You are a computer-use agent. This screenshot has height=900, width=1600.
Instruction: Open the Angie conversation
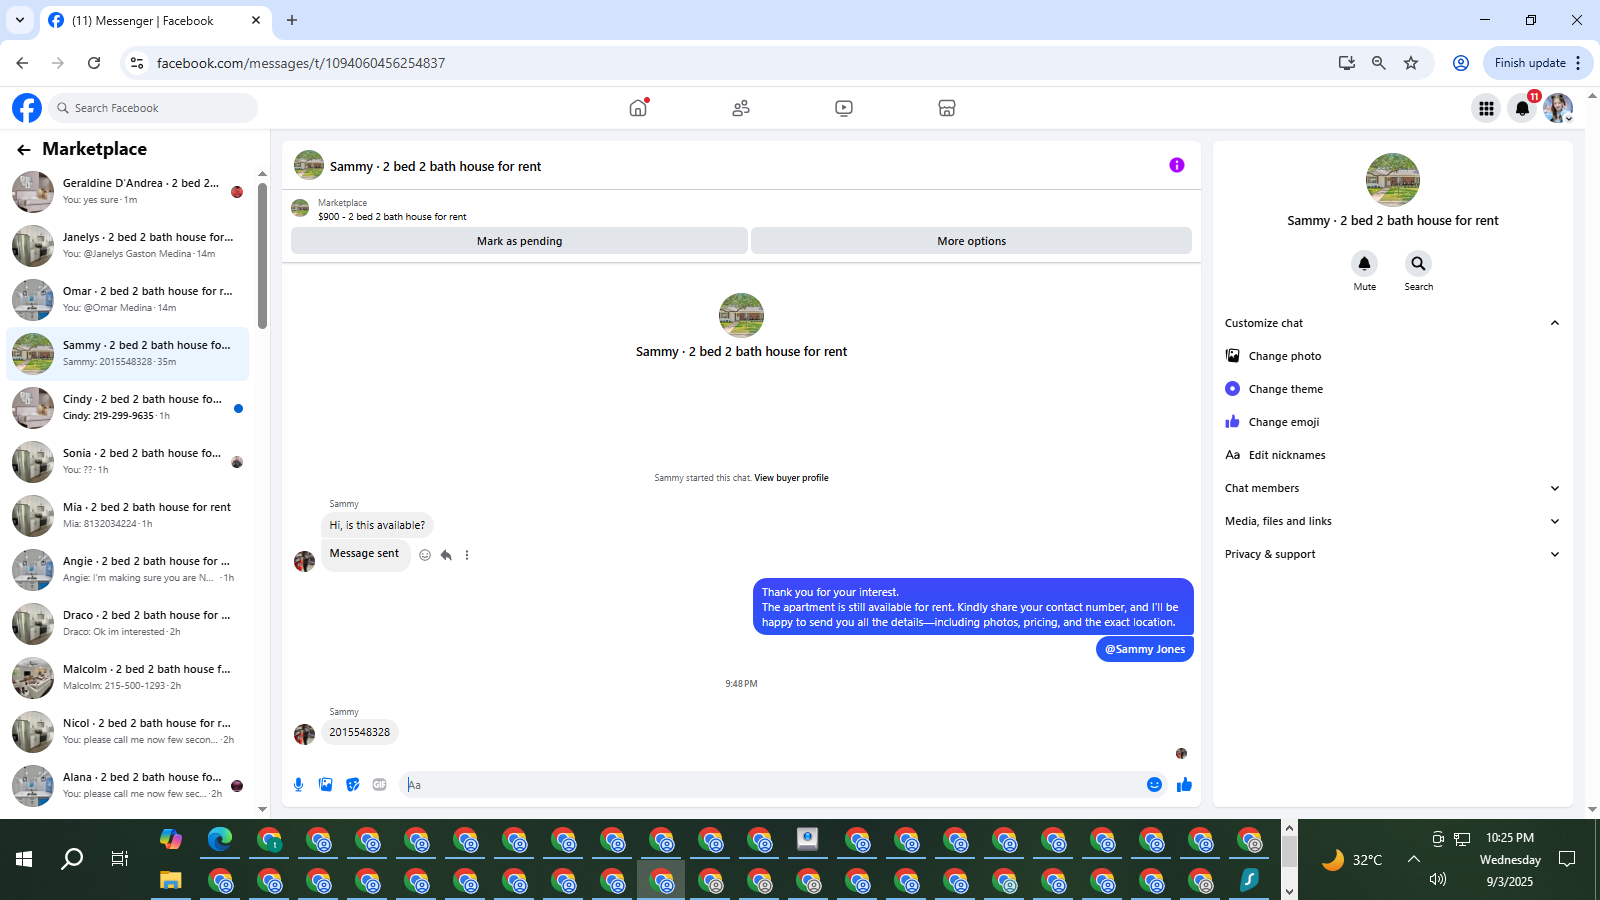[128, 570]
